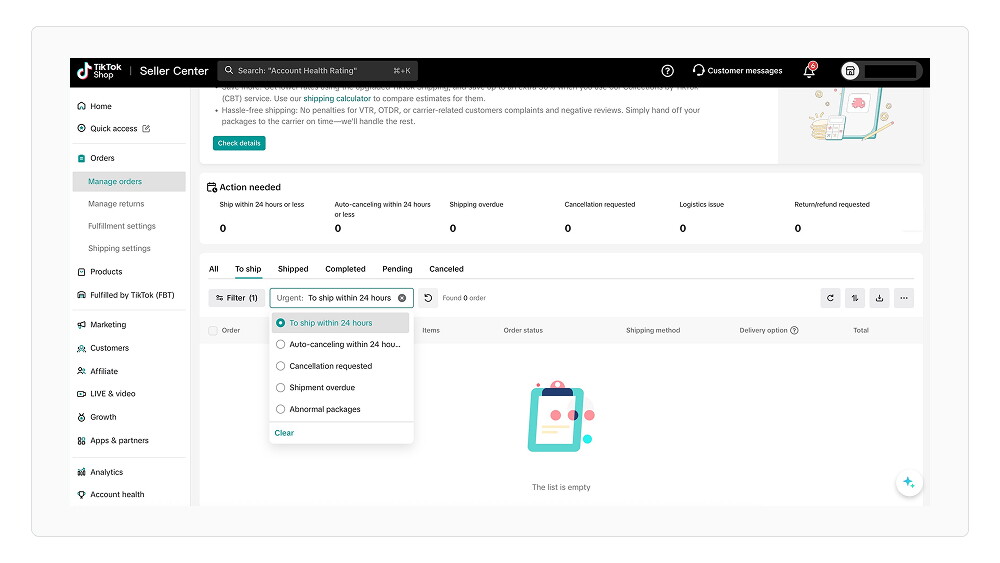Open the sort orders icon
The height and width of the screenshot is (563, 1000).
[855, 298]
